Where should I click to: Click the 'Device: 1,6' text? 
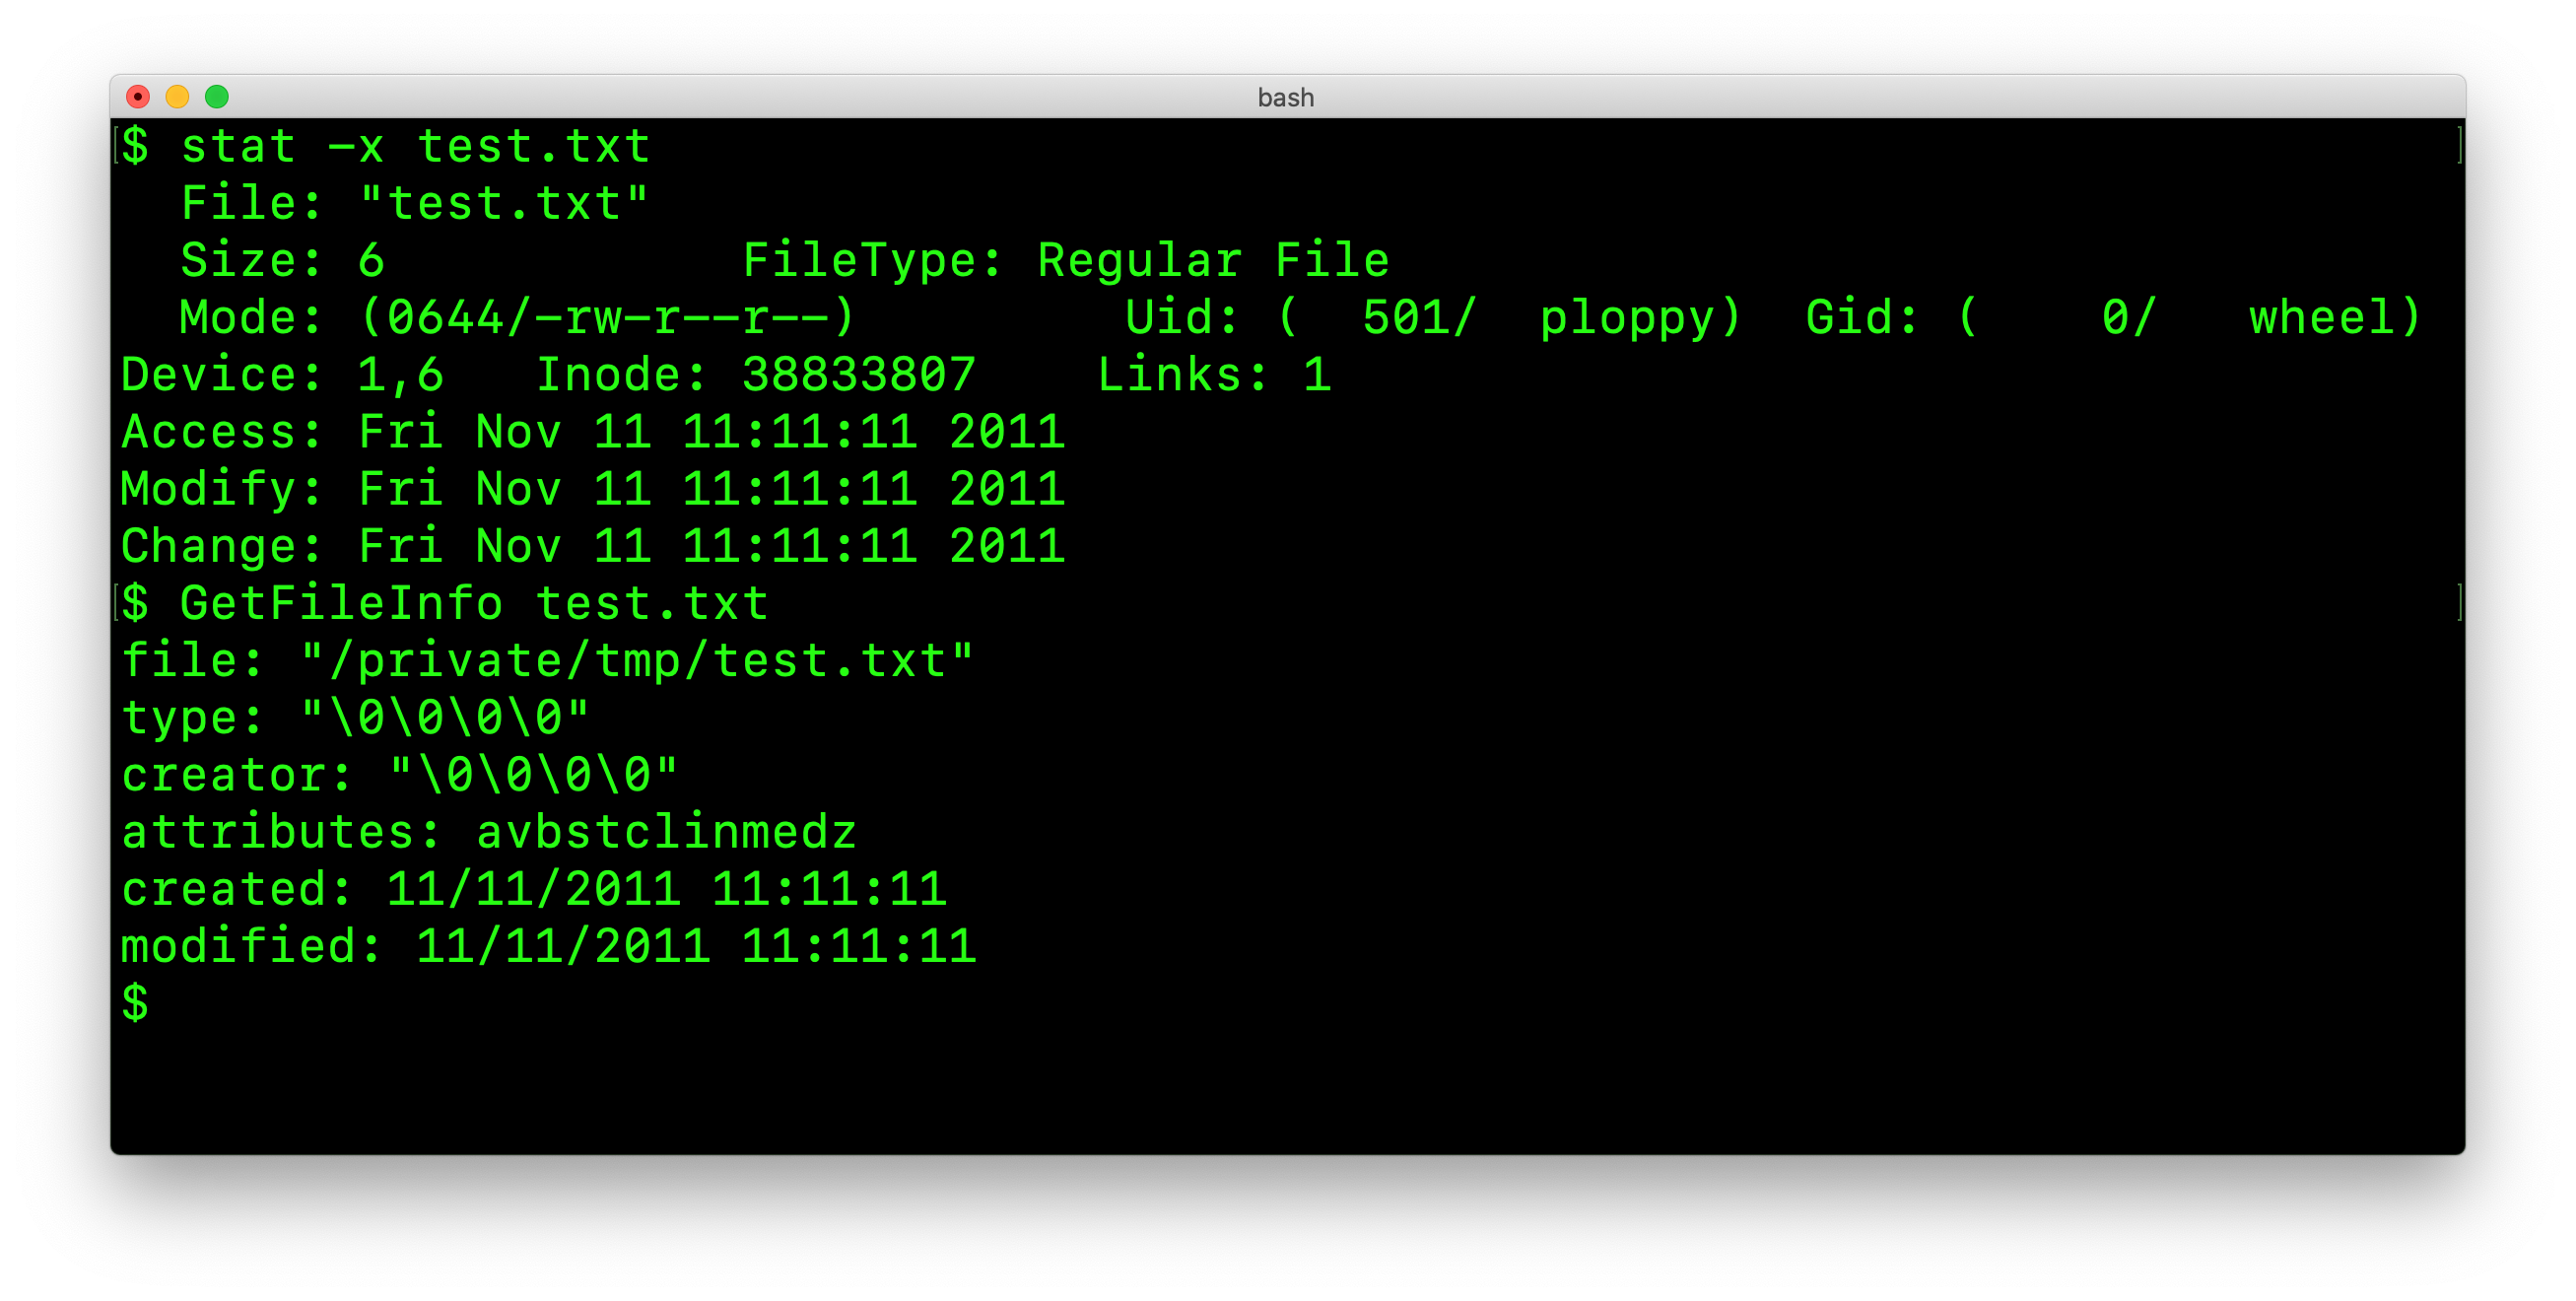[x=282, y=375]
